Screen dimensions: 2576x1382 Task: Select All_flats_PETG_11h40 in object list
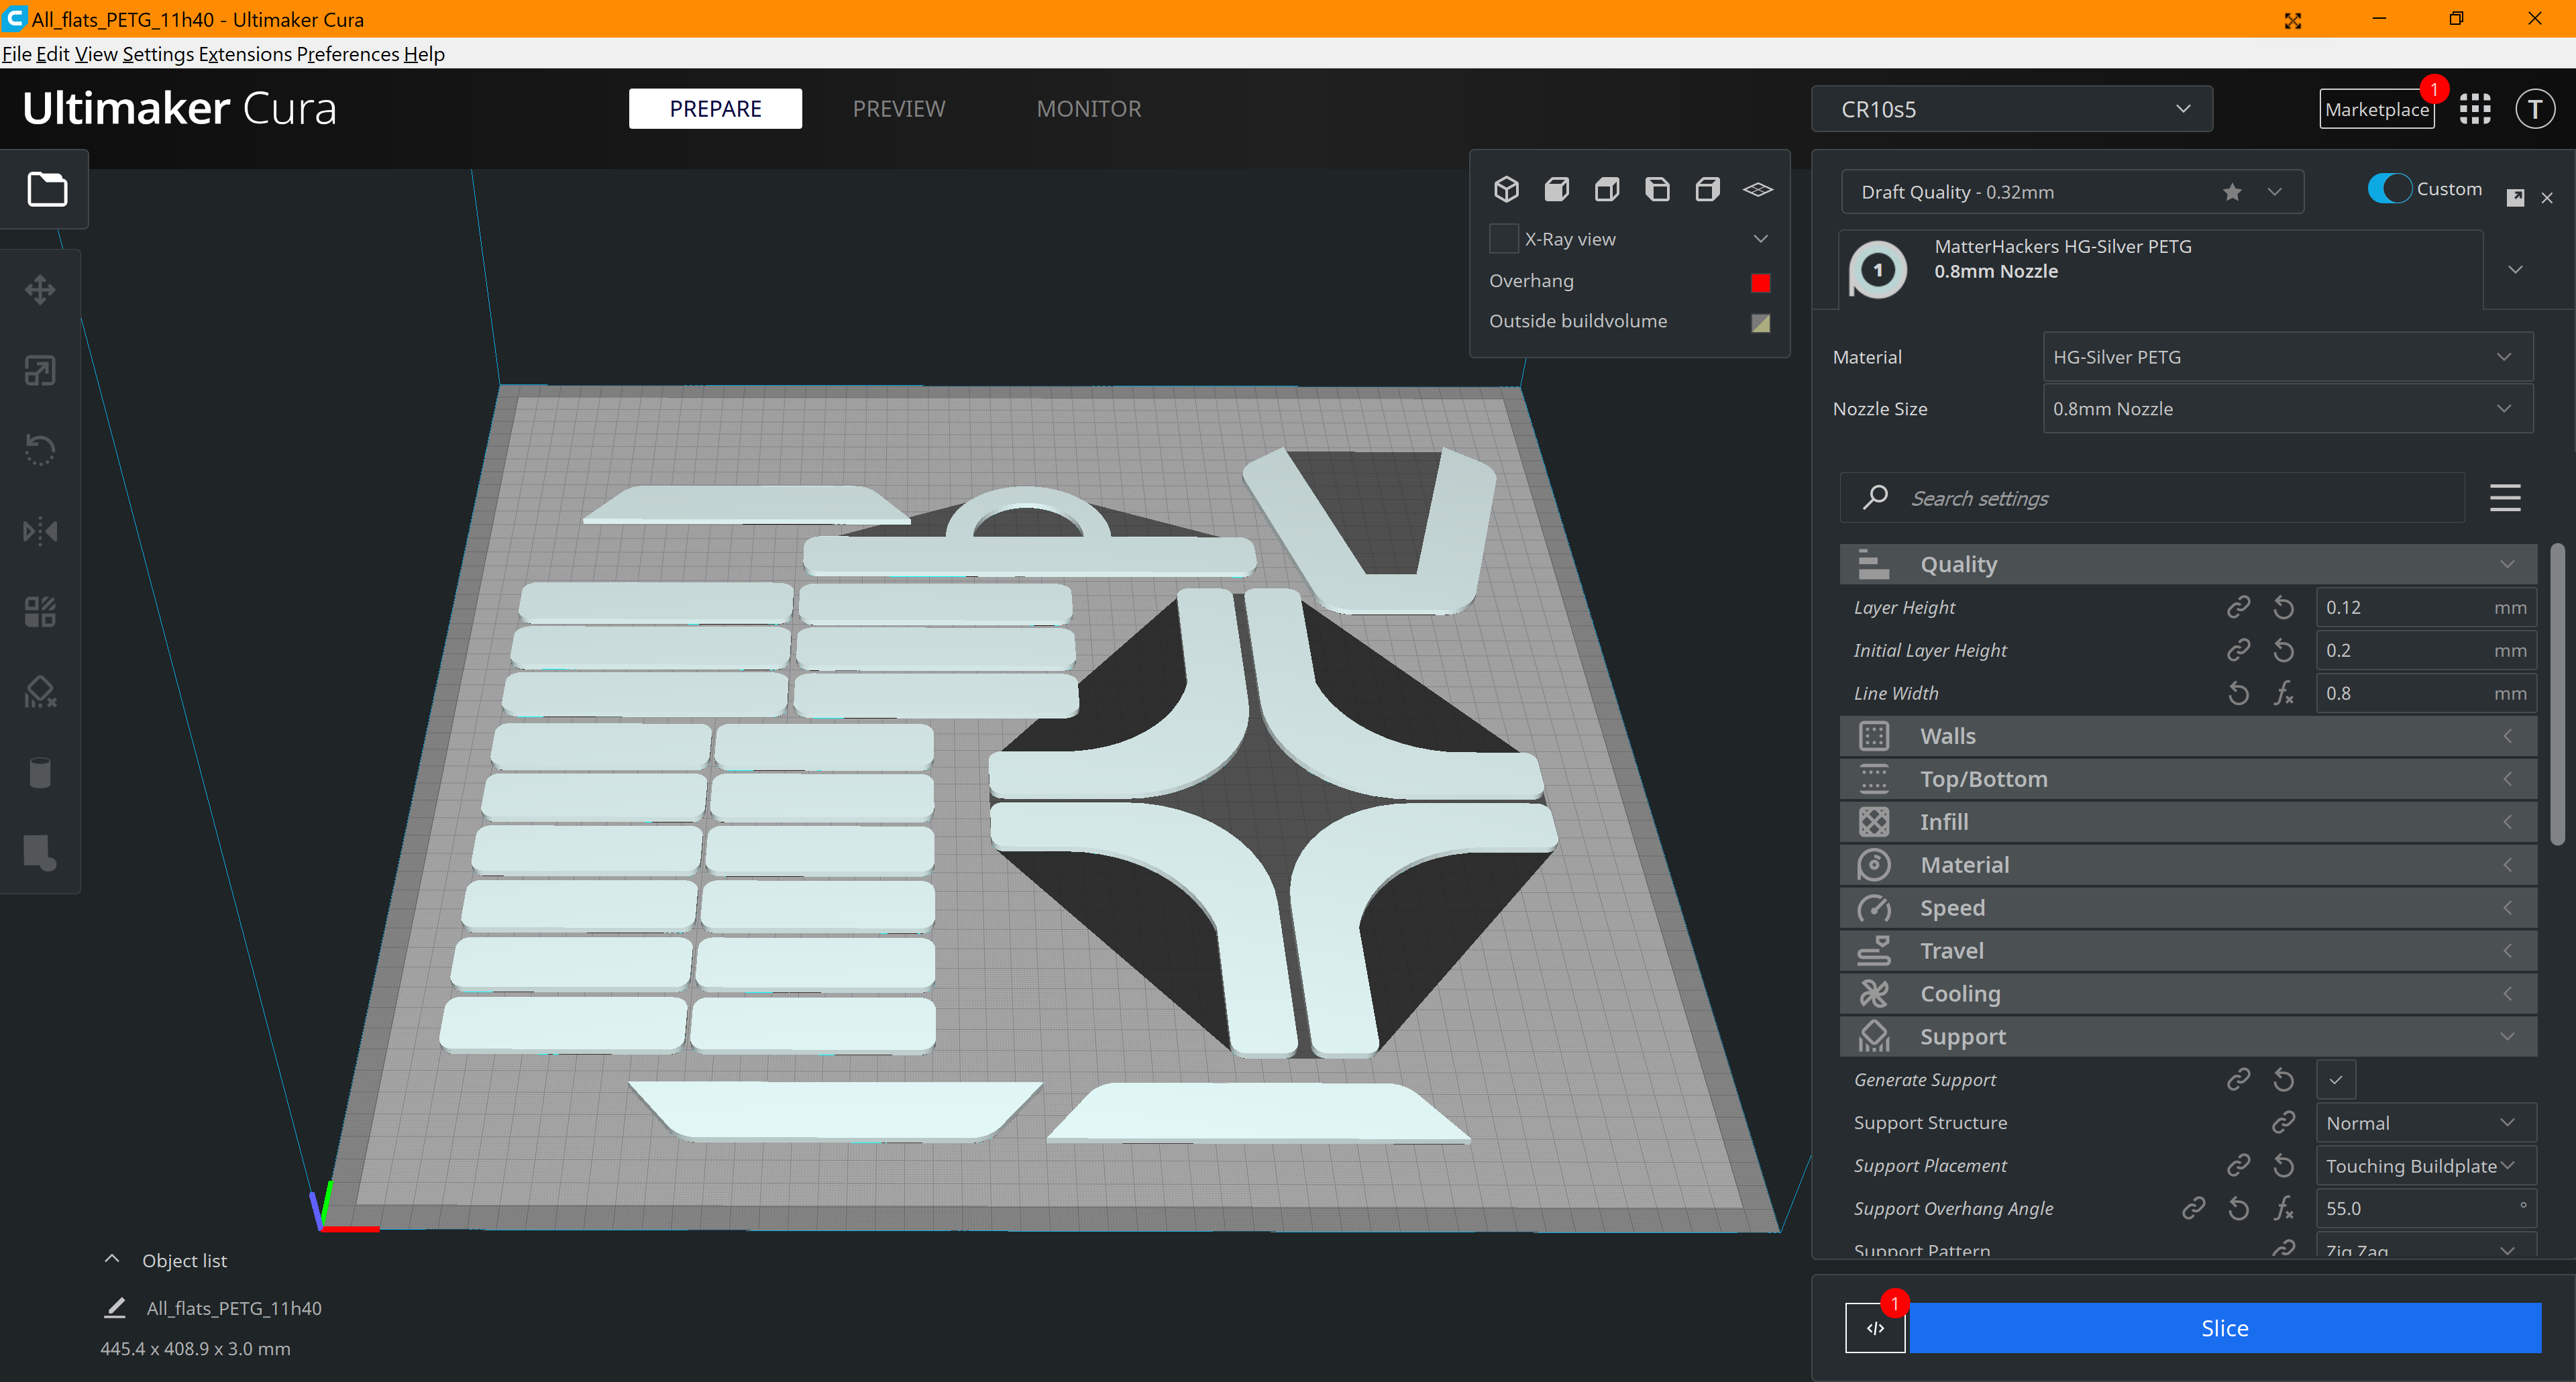234,1308
